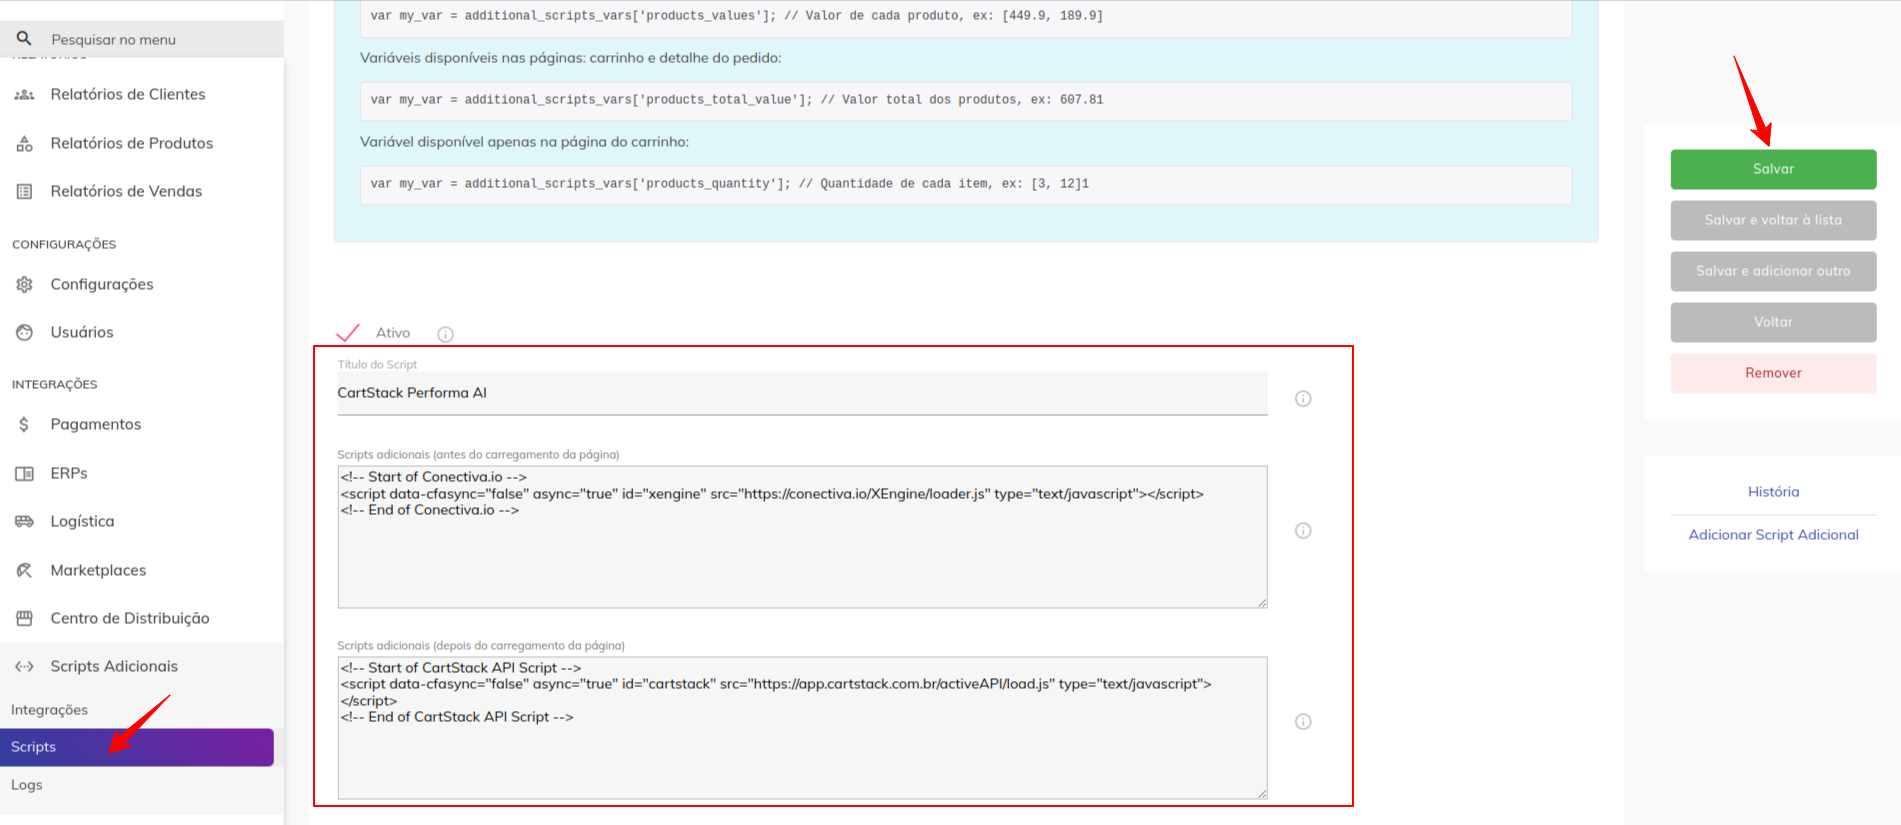Click the Logística truck icon
The height and width of the screenshot is (825, 1901).
[24, 521]
